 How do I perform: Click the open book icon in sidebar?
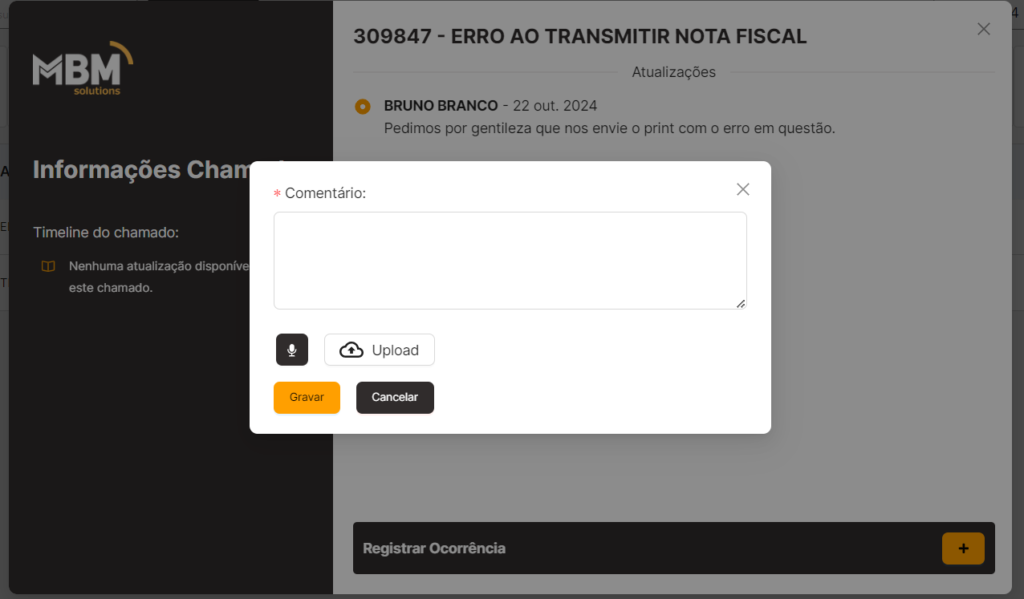click(48, 267)
